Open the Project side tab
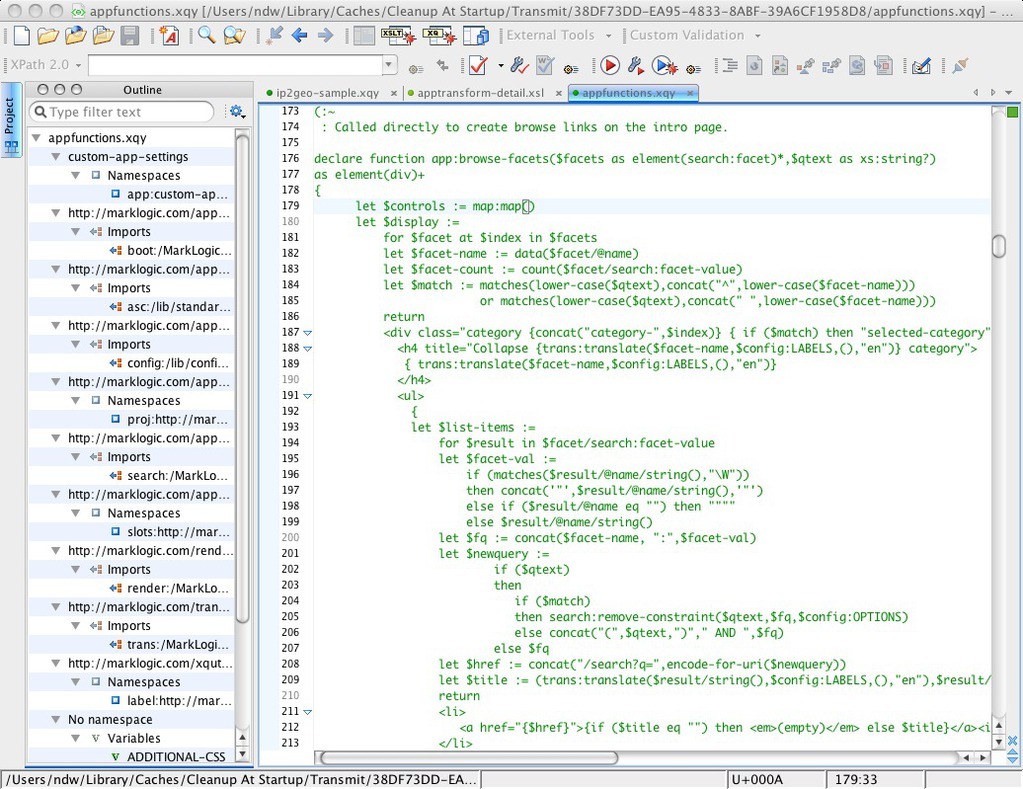The height and width of the screenshot is (789, 1023). tap(10, 119)
